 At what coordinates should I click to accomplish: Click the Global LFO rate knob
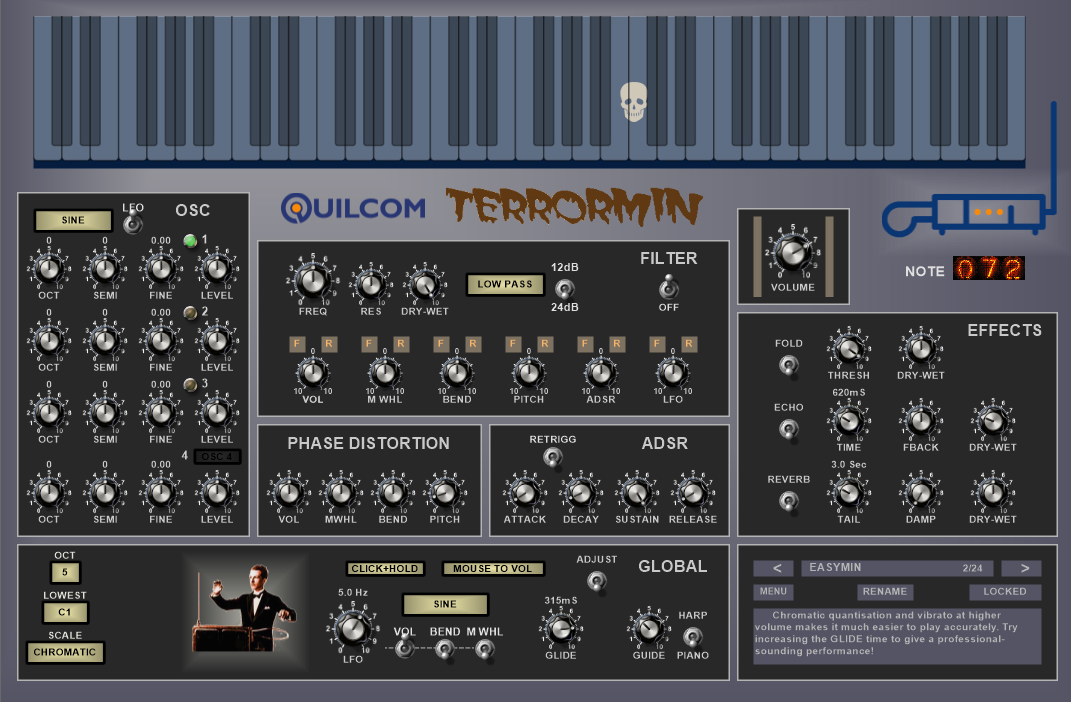tap(353, 628)
